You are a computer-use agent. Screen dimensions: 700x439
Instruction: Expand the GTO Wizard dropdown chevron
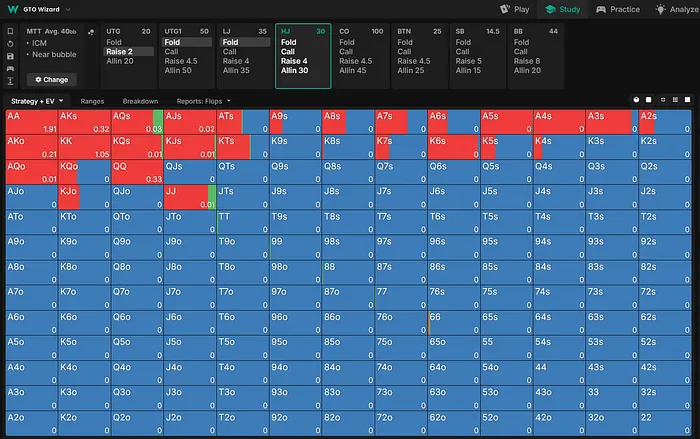pyautogui.click(x=69, y=9)
